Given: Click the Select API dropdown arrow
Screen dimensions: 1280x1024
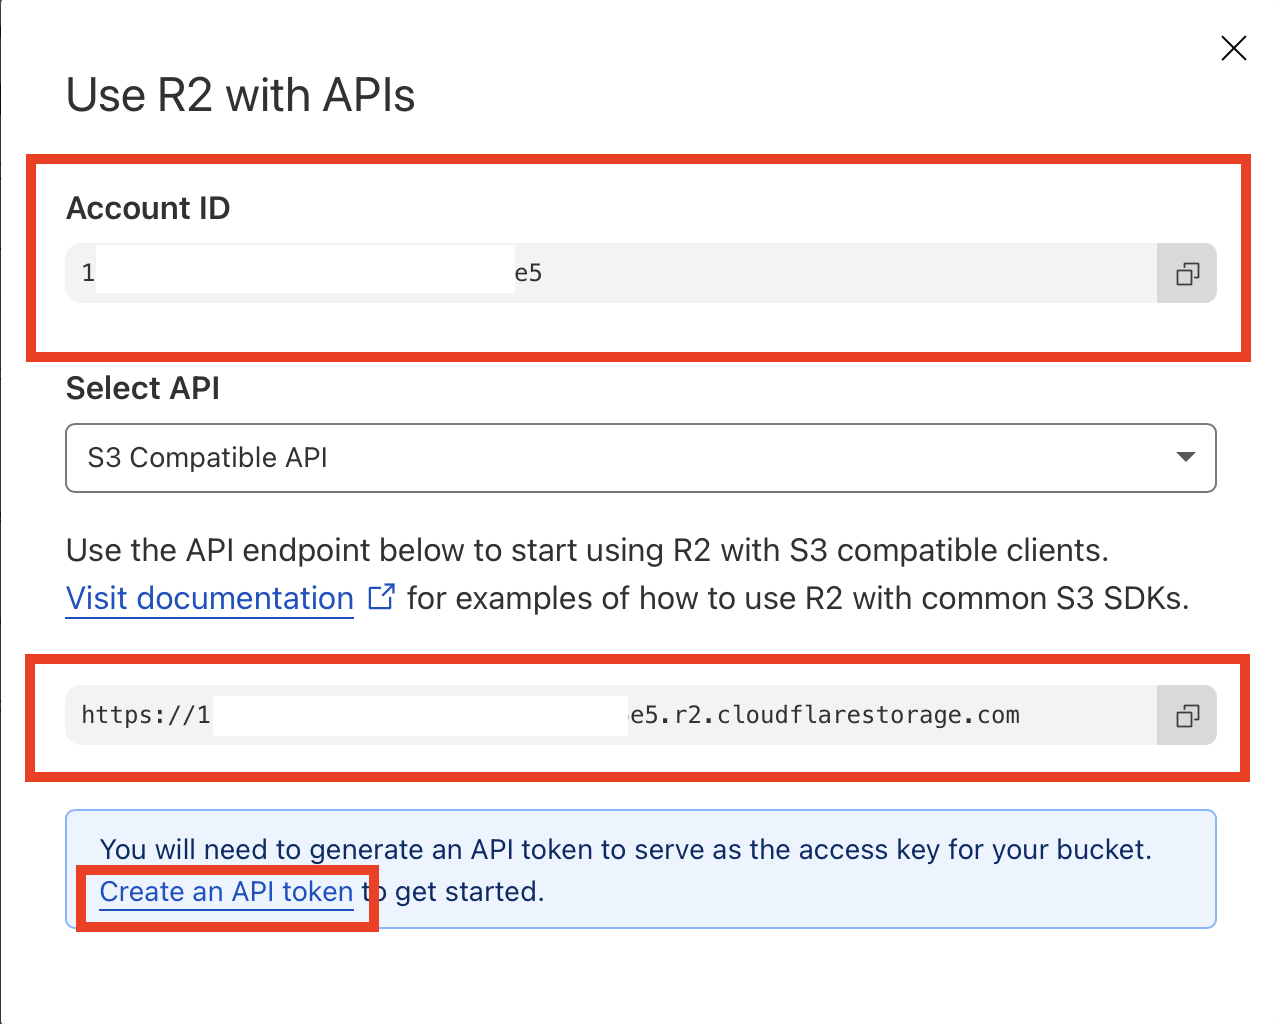Looking at the screenshot, I should coord(1186,457).
